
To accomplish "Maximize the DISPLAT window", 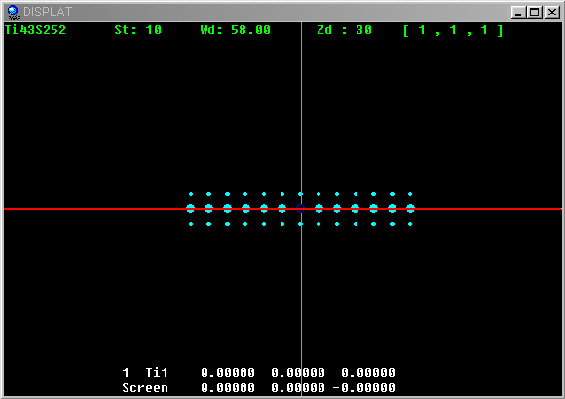I will [x=535, y=12].
